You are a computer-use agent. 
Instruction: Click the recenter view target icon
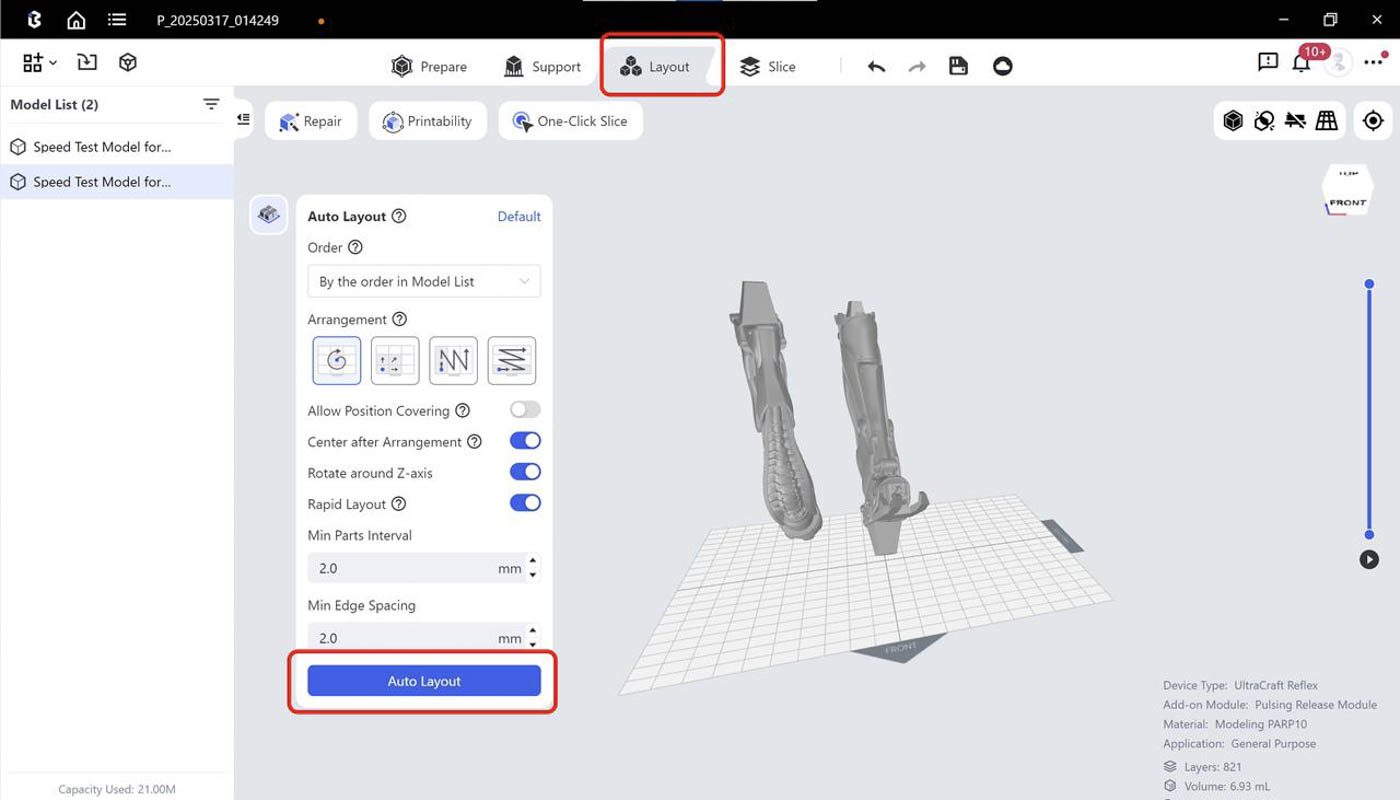(1373, 121)
